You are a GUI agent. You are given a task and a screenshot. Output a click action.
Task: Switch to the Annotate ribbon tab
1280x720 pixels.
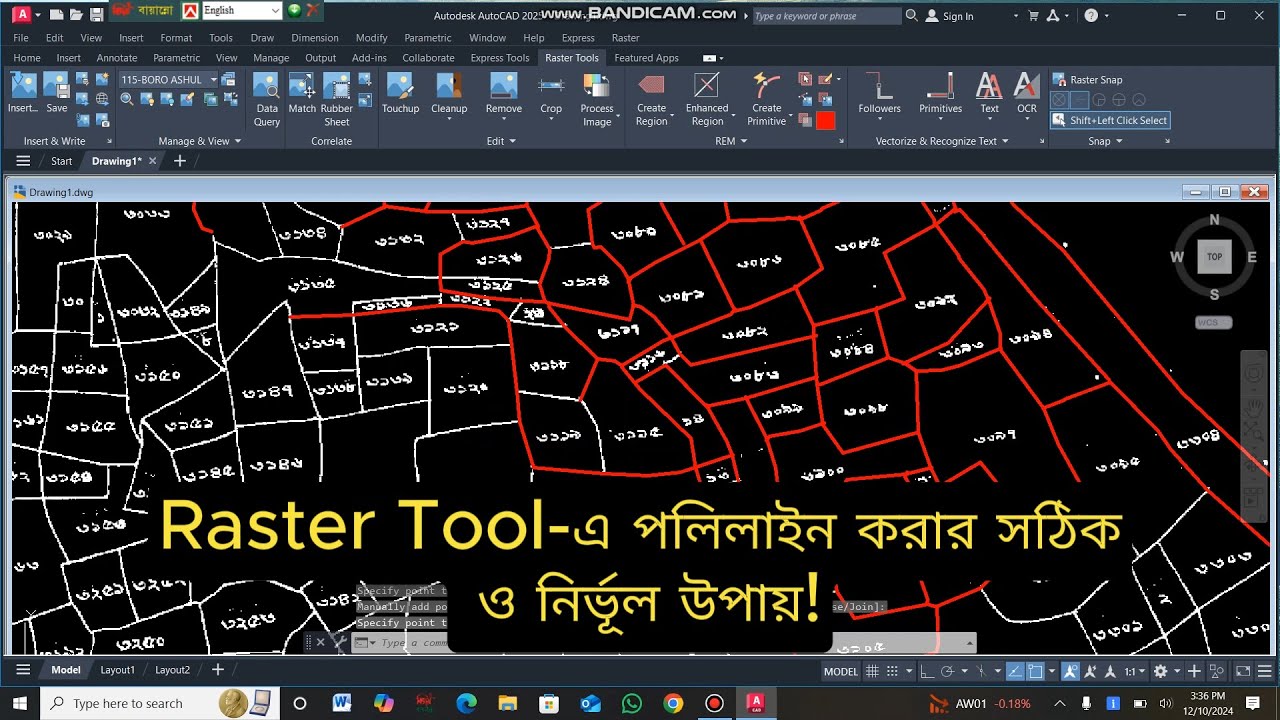point(117,58)
